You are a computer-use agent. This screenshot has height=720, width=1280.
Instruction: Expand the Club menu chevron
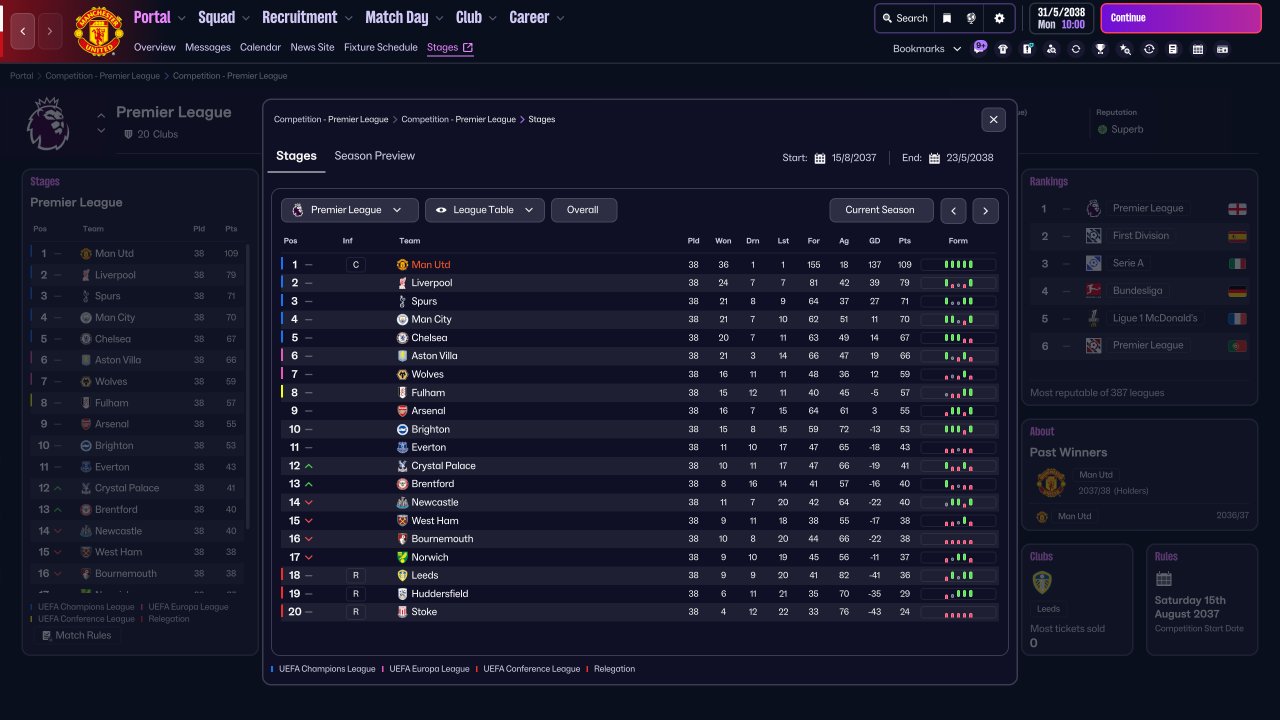(492, 18)
